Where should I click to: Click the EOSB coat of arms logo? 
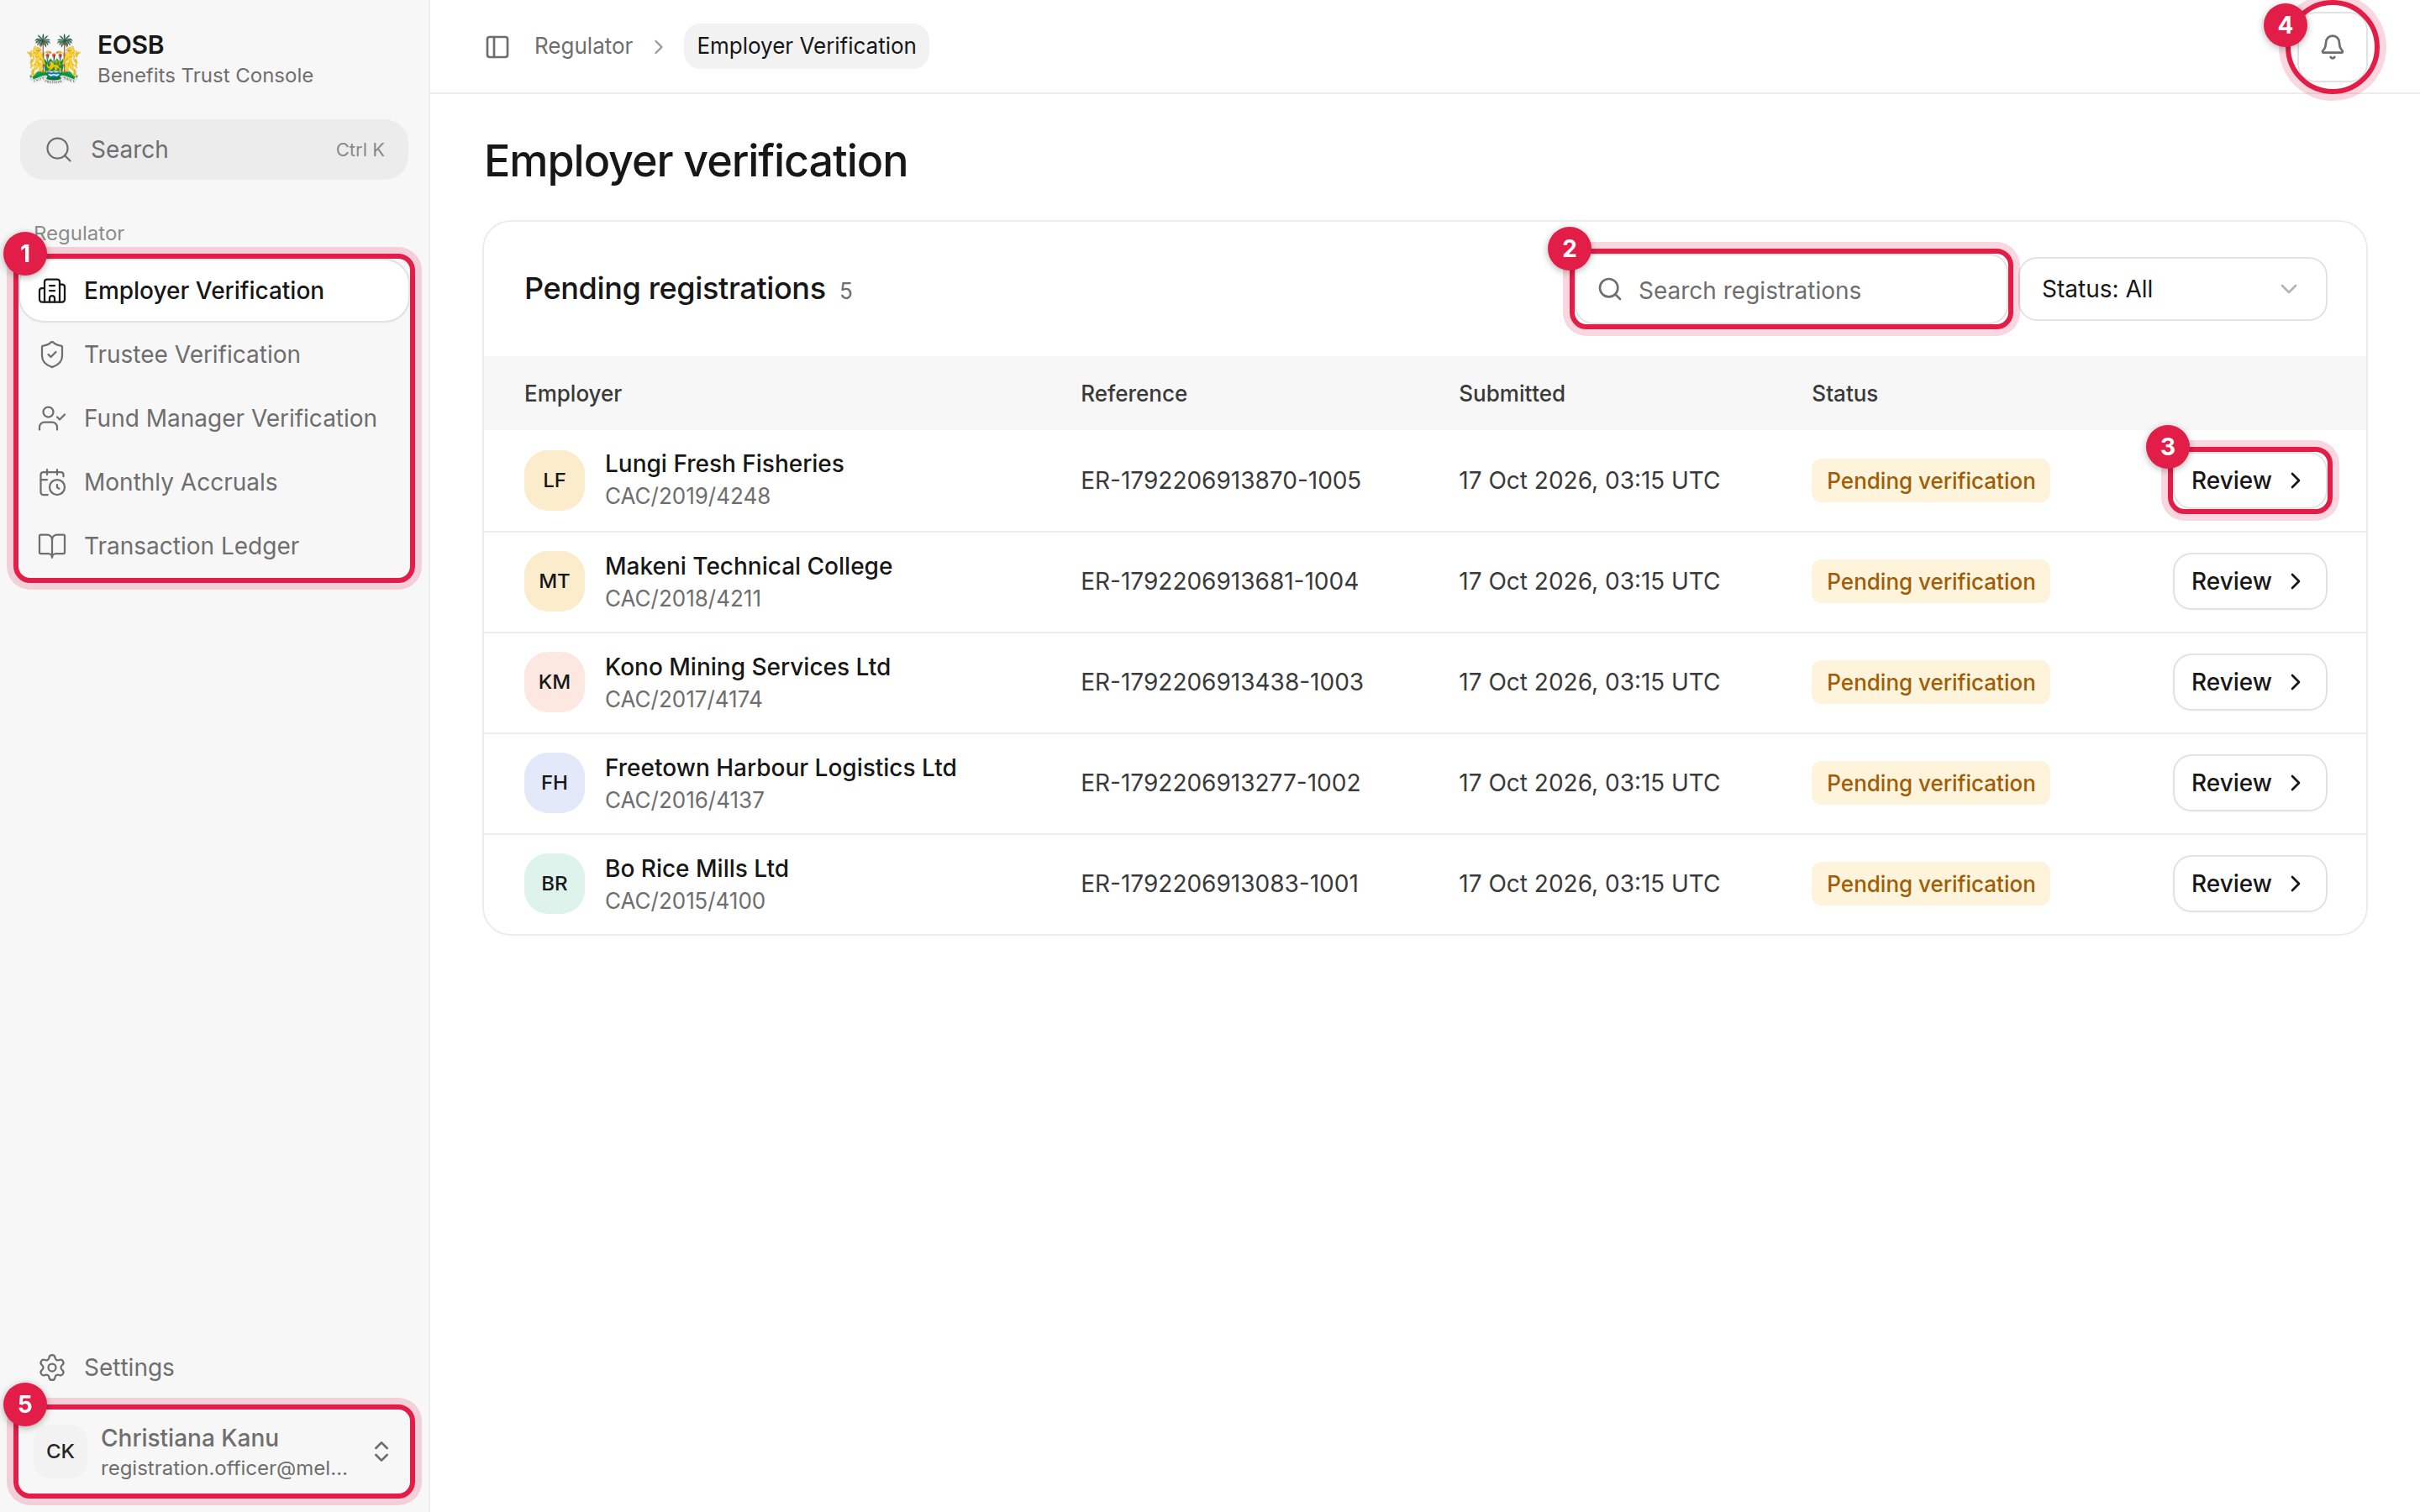coord(53,59)
